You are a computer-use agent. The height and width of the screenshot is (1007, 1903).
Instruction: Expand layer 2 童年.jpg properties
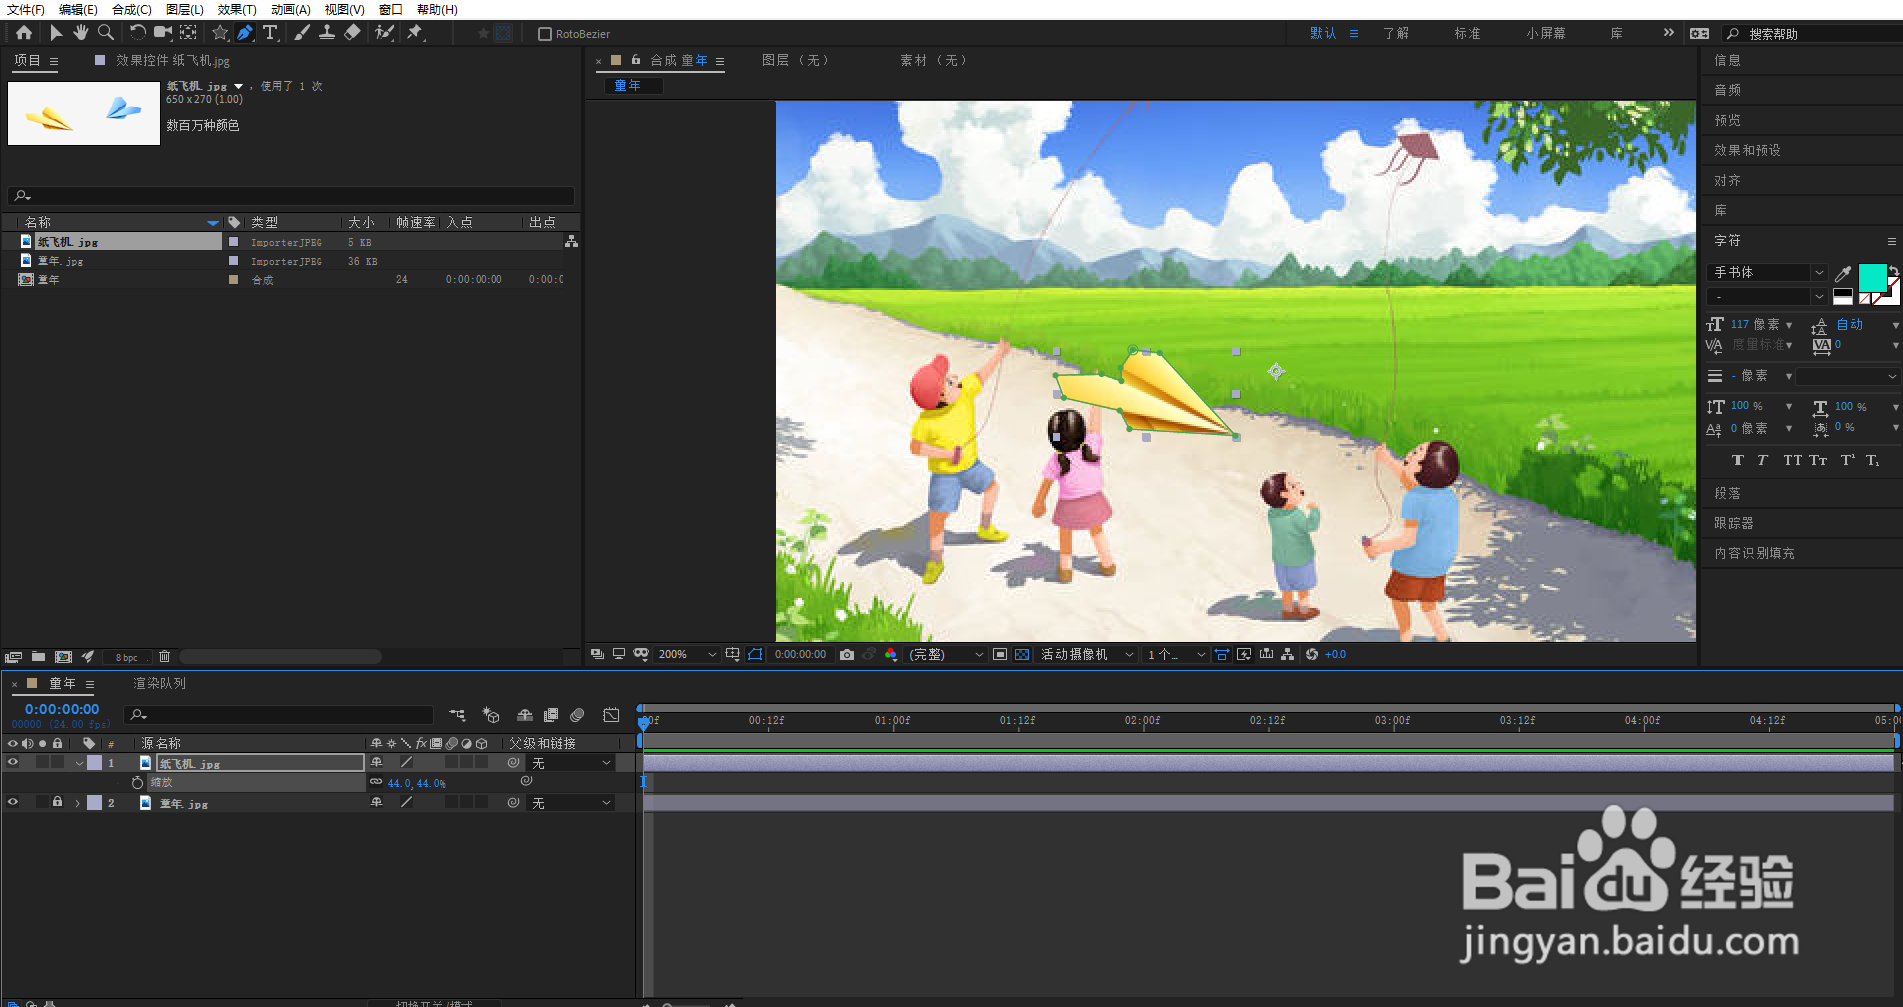pyautogui.click(x=78, y=803)
